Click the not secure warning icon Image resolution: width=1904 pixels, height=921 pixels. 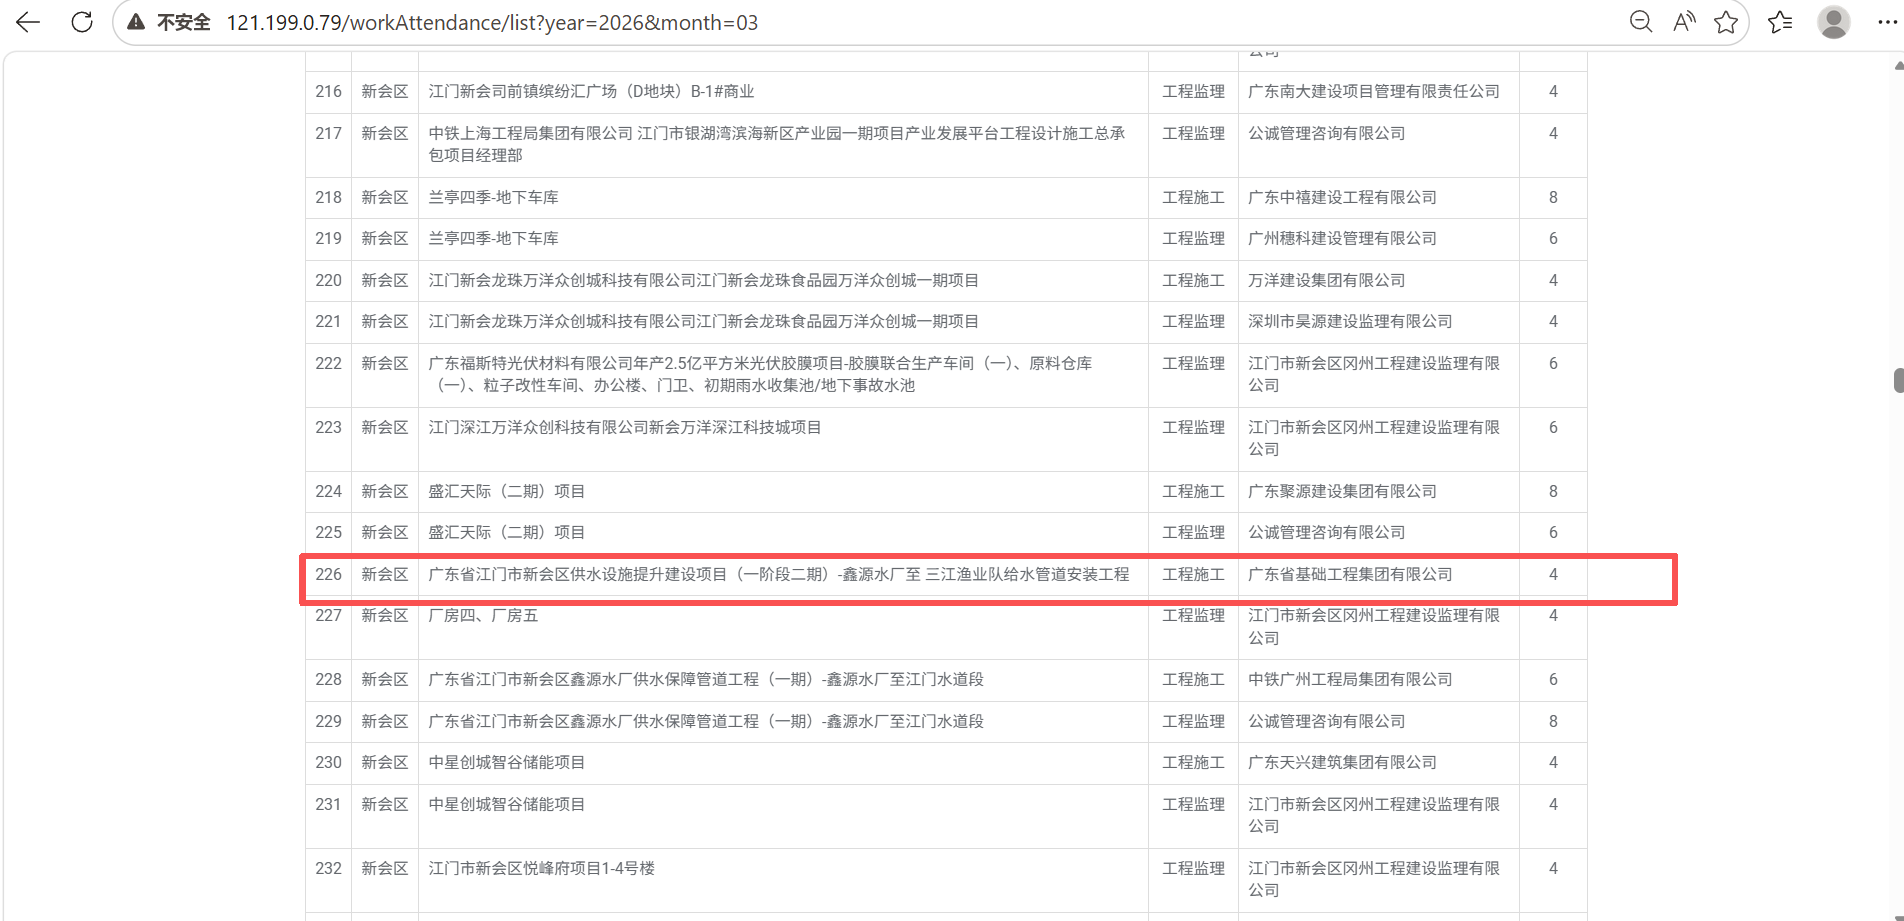[136, 22]
